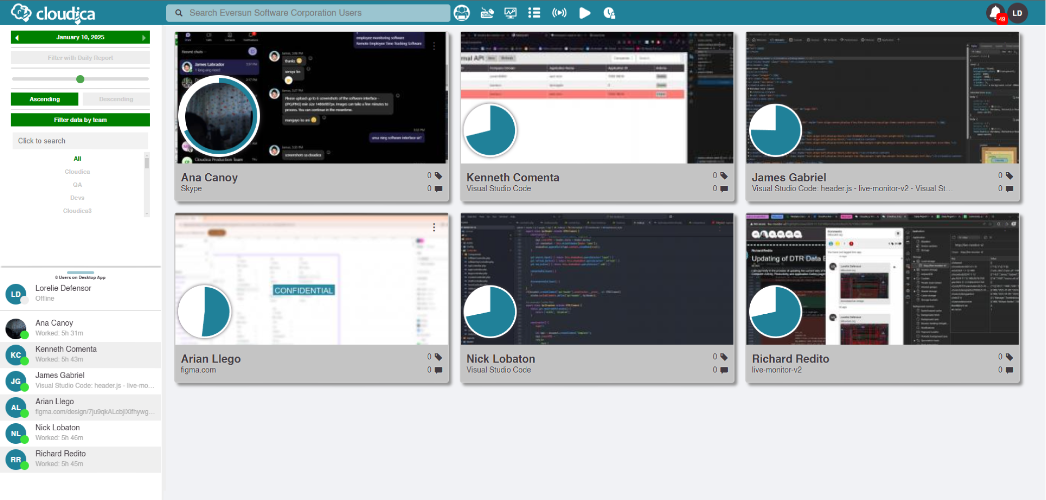Open the monitor analytics chart icon
The height and width of the screenshot is (500, 1046).
[x=510, y=13]
